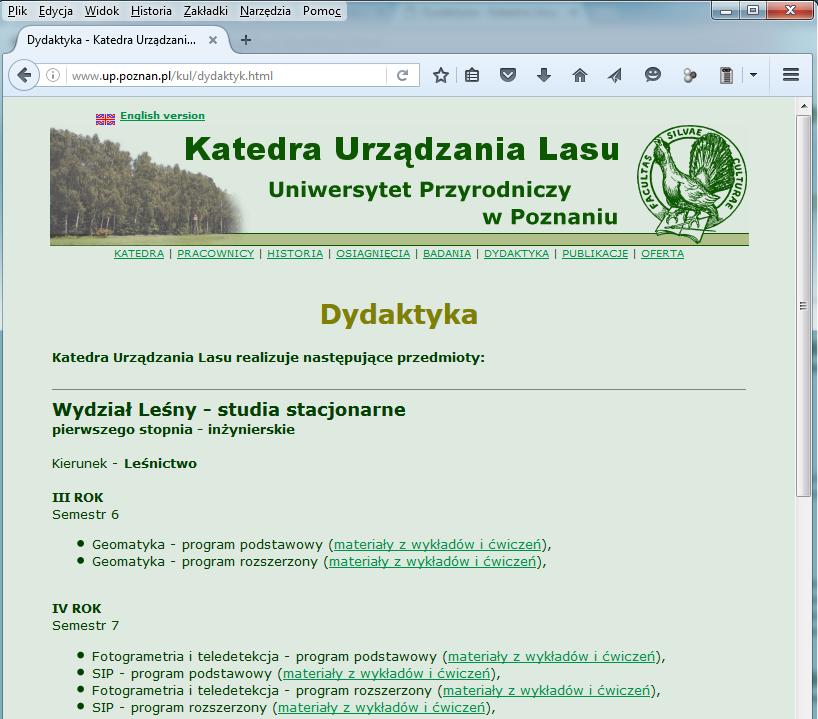Open the DYDAKTYKA navigation link
Image resolution: width=818 pixels, height=719 pixels.
pos(516,254)
